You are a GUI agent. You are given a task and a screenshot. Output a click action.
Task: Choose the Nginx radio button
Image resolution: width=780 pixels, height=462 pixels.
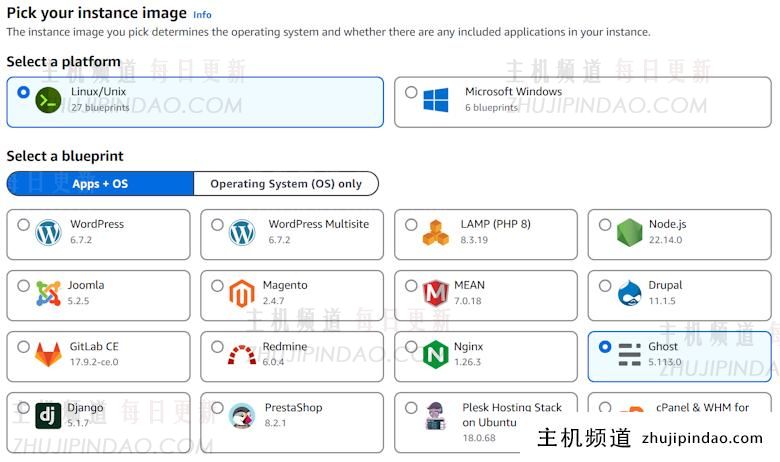click(x=411, y=347)
